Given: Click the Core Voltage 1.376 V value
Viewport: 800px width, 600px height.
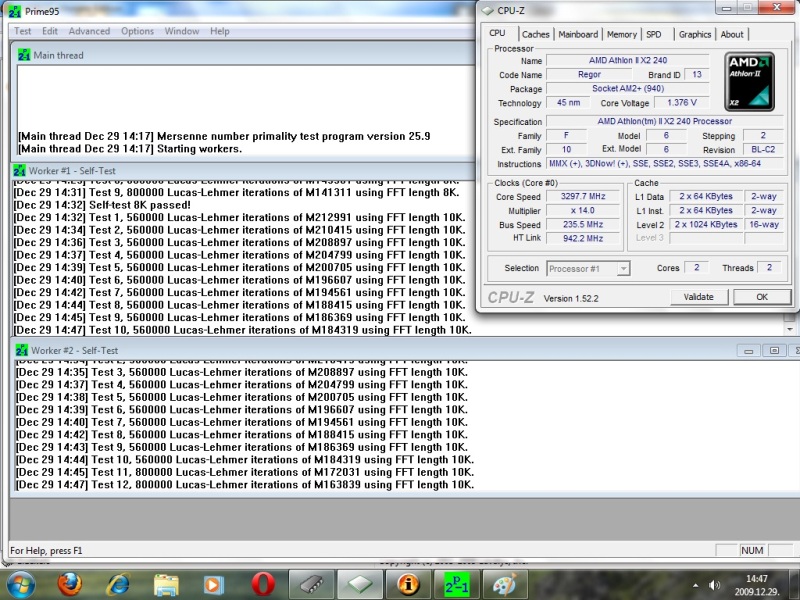Looking at the screenshot, I should [682, 103].
